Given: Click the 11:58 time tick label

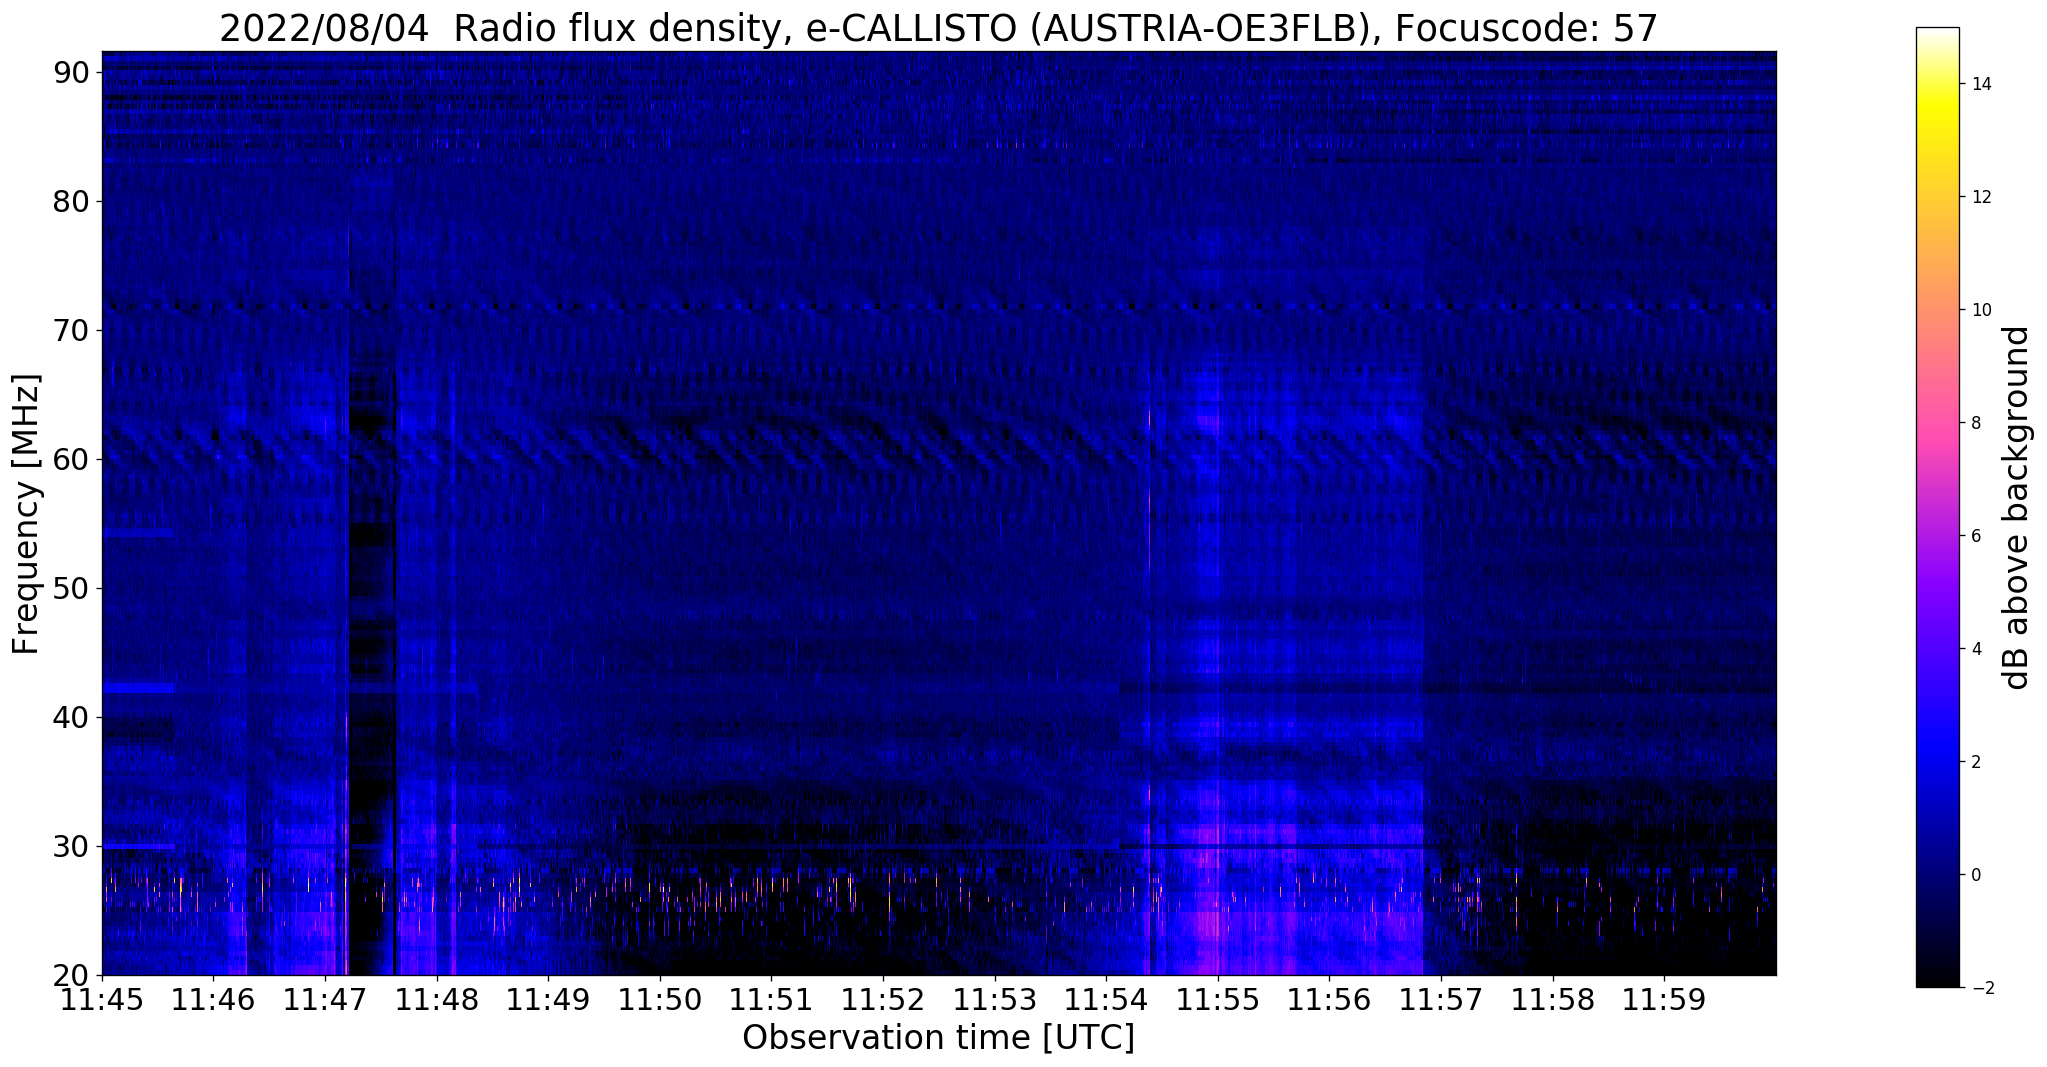Looking at the screenshot, I should (1552, 999).
